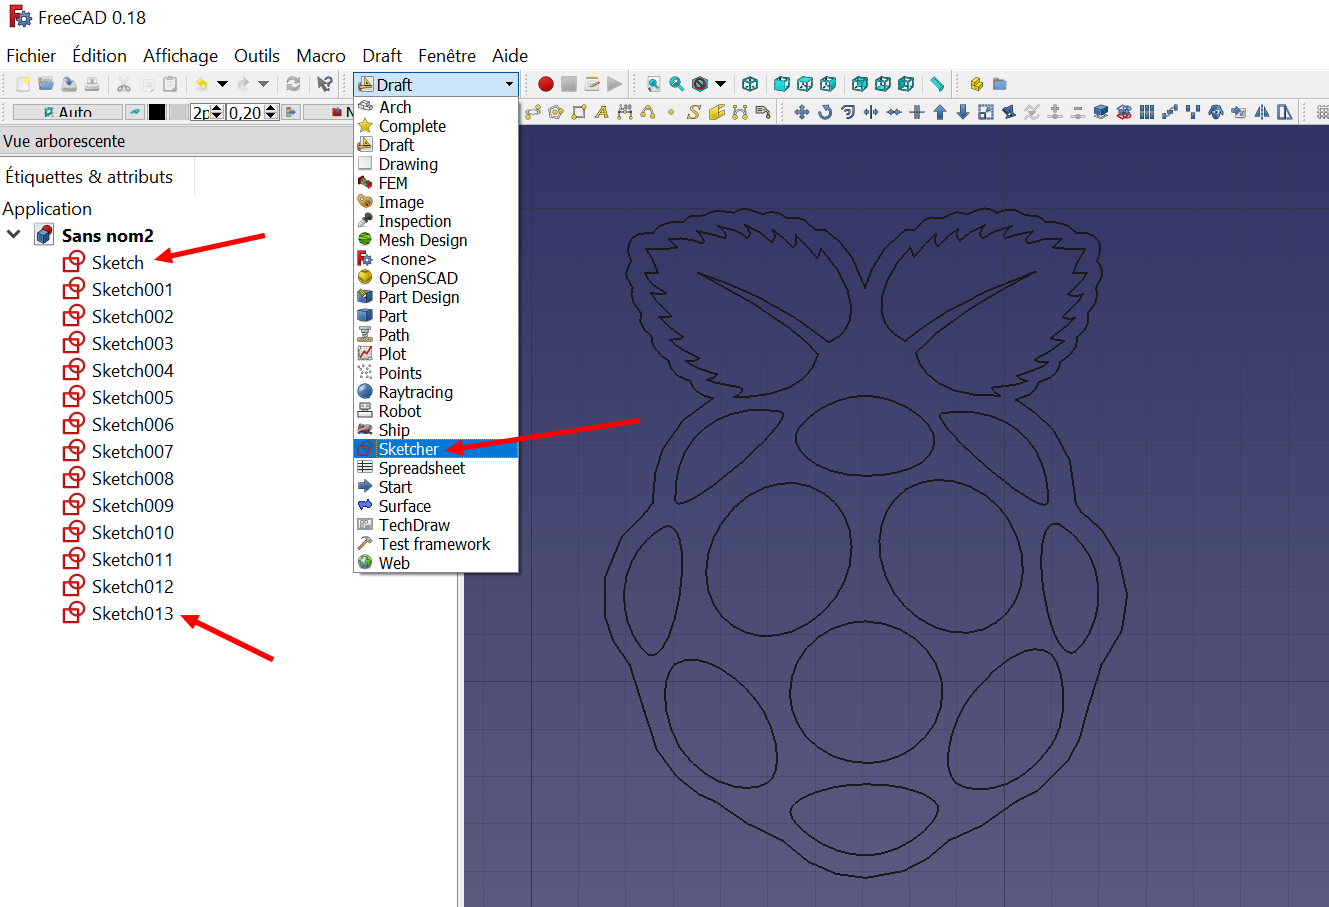Choose Part Design in the workbench list
This screenshot has width=1329, height=907.
(436, 297)
